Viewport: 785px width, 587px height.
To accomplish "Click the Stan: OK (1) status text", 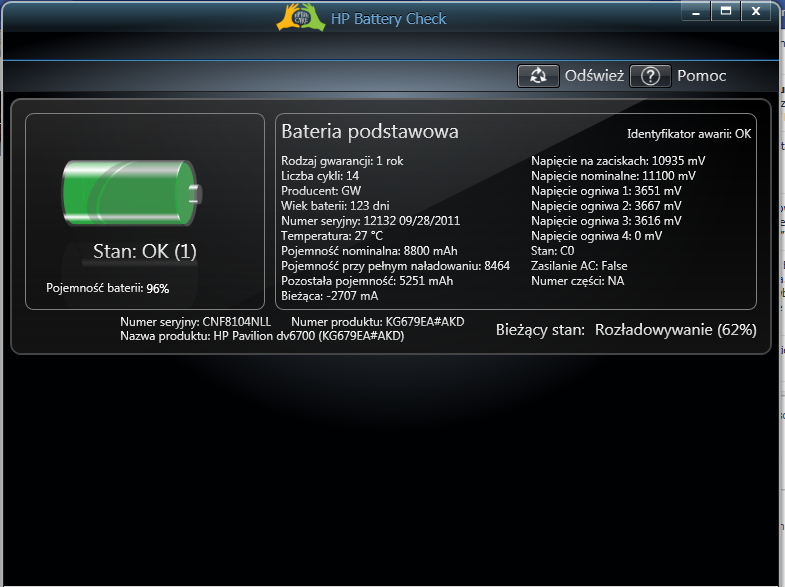I will (x=145, y=251).
